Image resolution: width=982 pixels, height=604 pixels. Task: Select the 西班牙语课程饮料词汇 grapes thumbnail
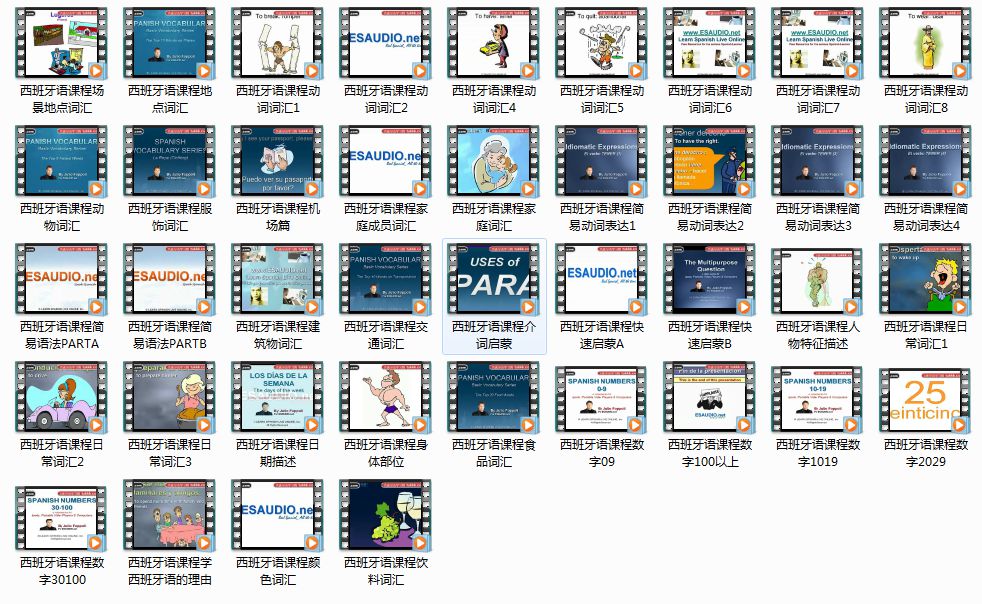click(386, 514)
